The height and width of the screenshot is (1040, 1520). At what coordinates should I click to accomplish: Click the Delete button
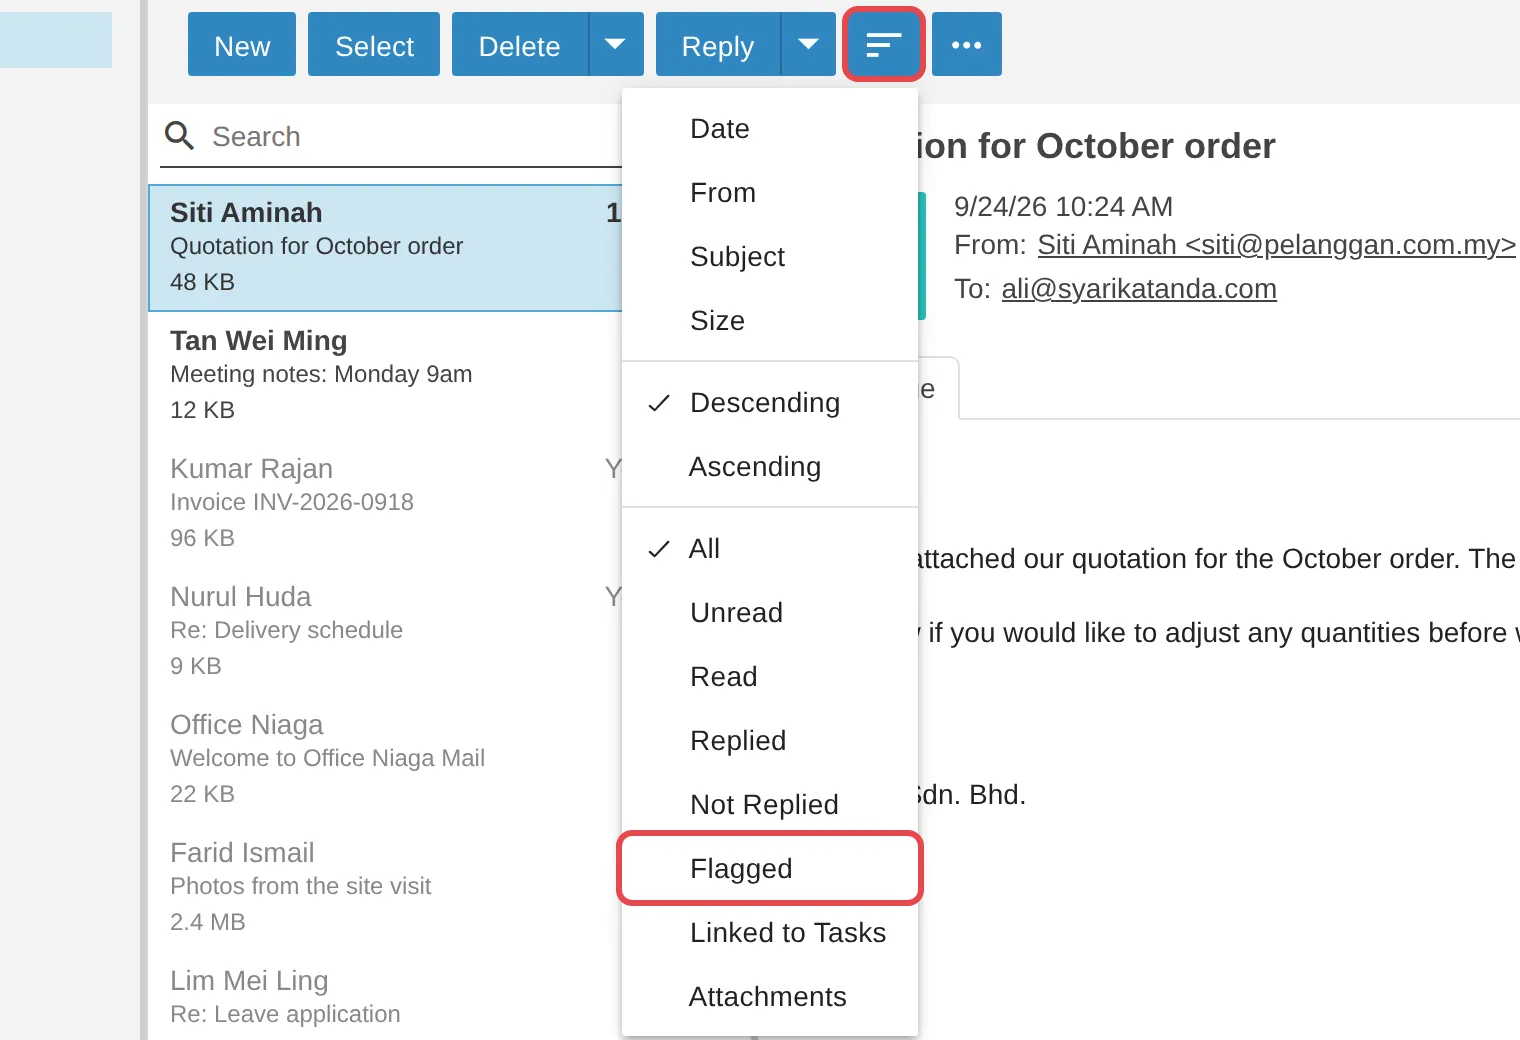click(x=520, y=44)
